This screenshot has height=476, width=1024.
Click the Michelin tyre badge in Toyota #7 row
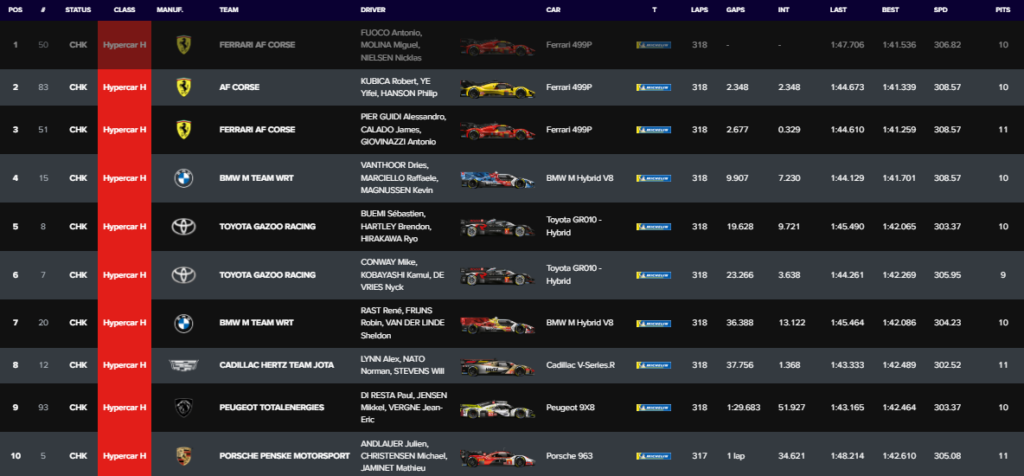point(653,275)
